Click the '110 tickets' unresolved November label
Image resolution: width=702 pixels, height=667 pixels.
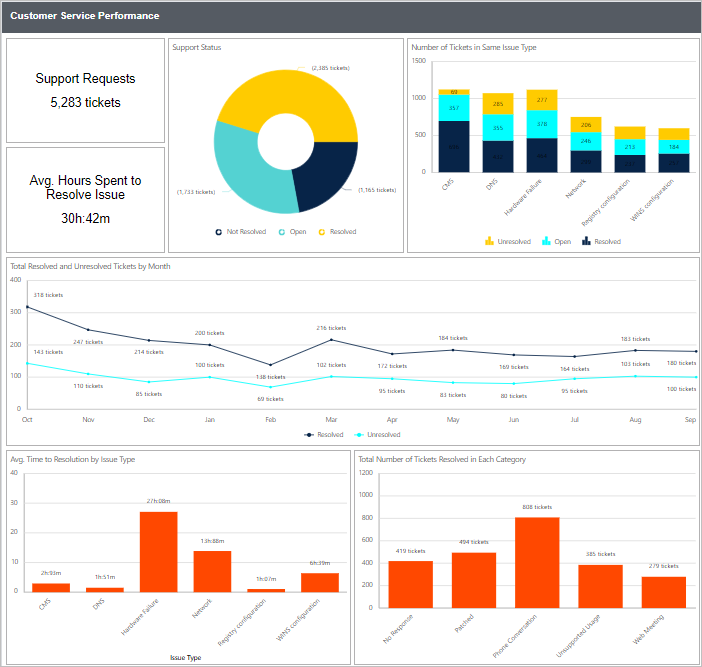coord(88,386)
